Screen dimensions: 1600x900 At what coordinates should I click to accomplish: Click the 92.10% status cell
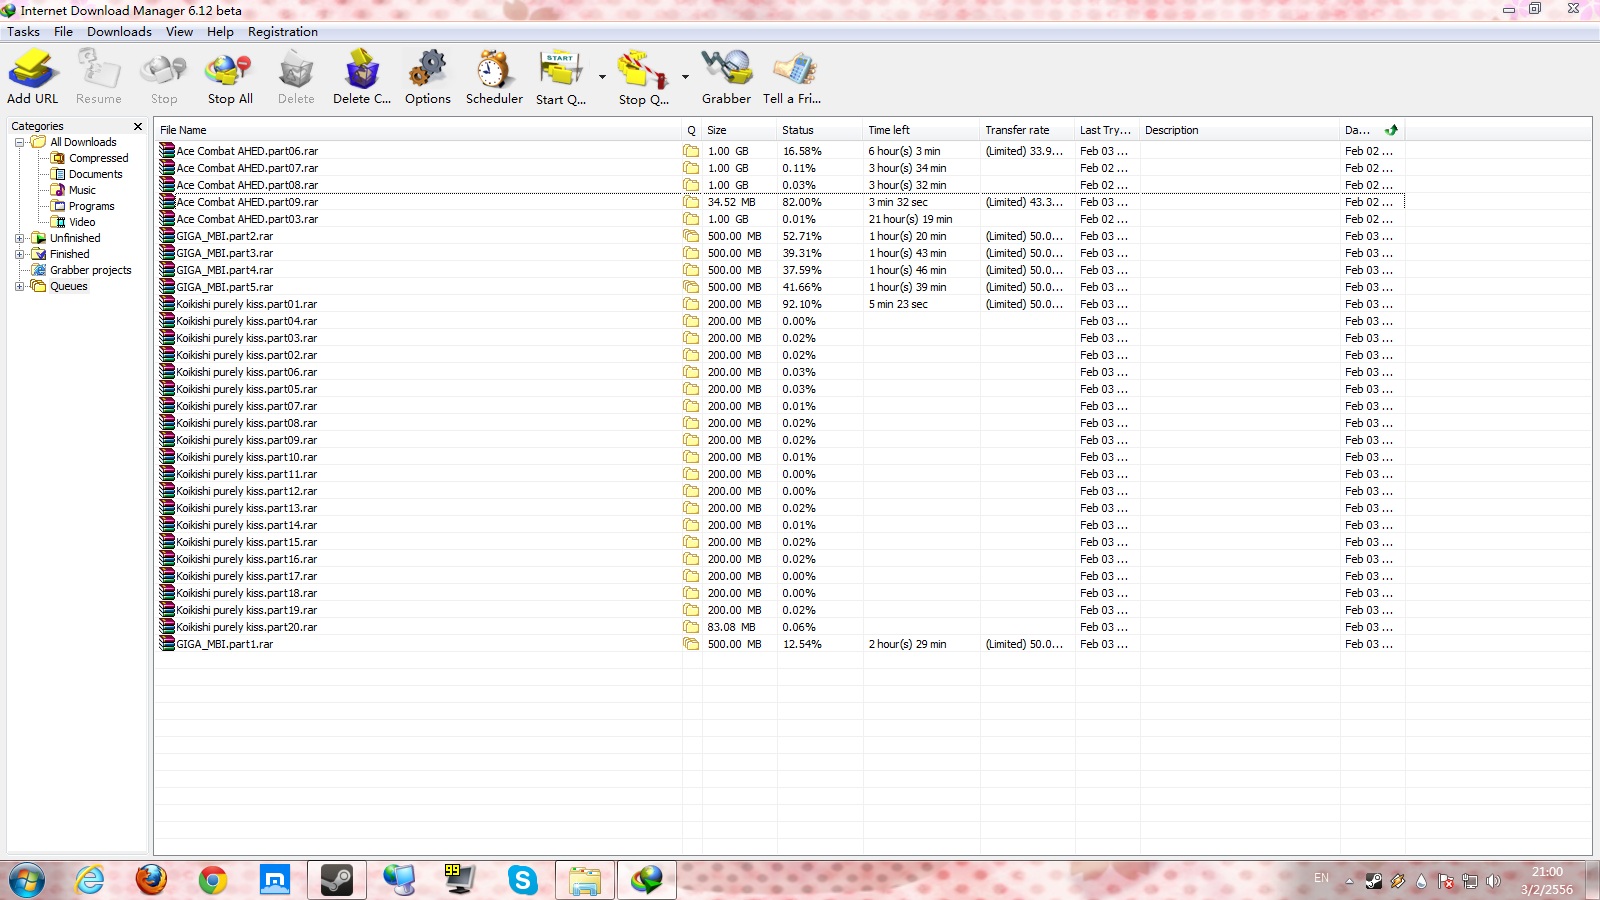802,304
